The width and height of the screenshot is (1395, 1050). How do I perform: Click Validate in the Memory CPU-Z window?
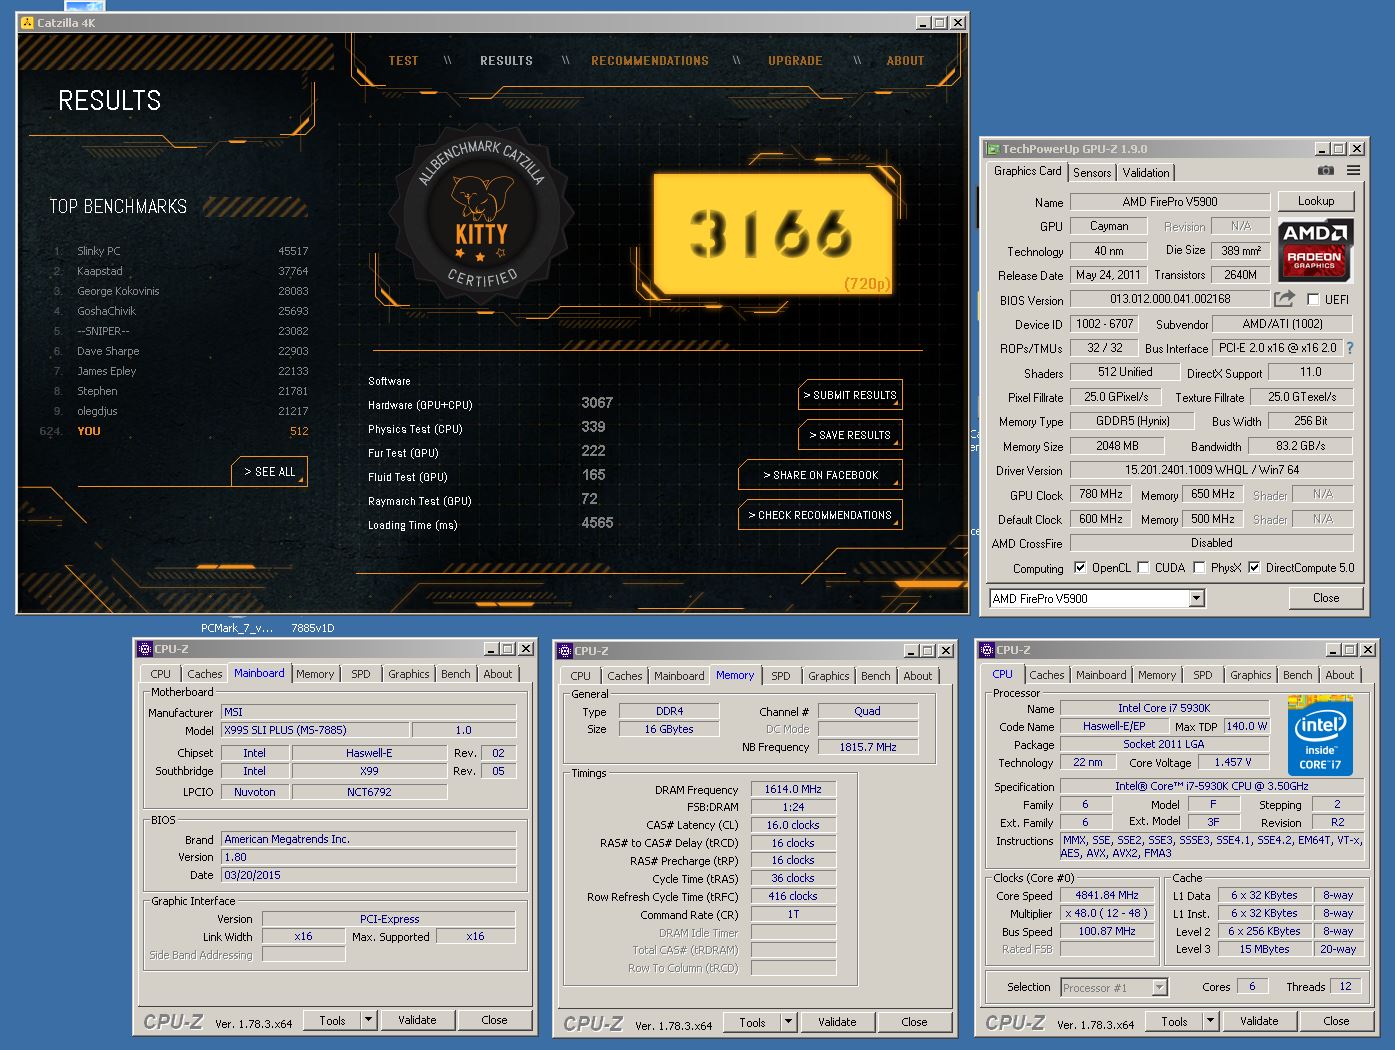point(837,1022)
